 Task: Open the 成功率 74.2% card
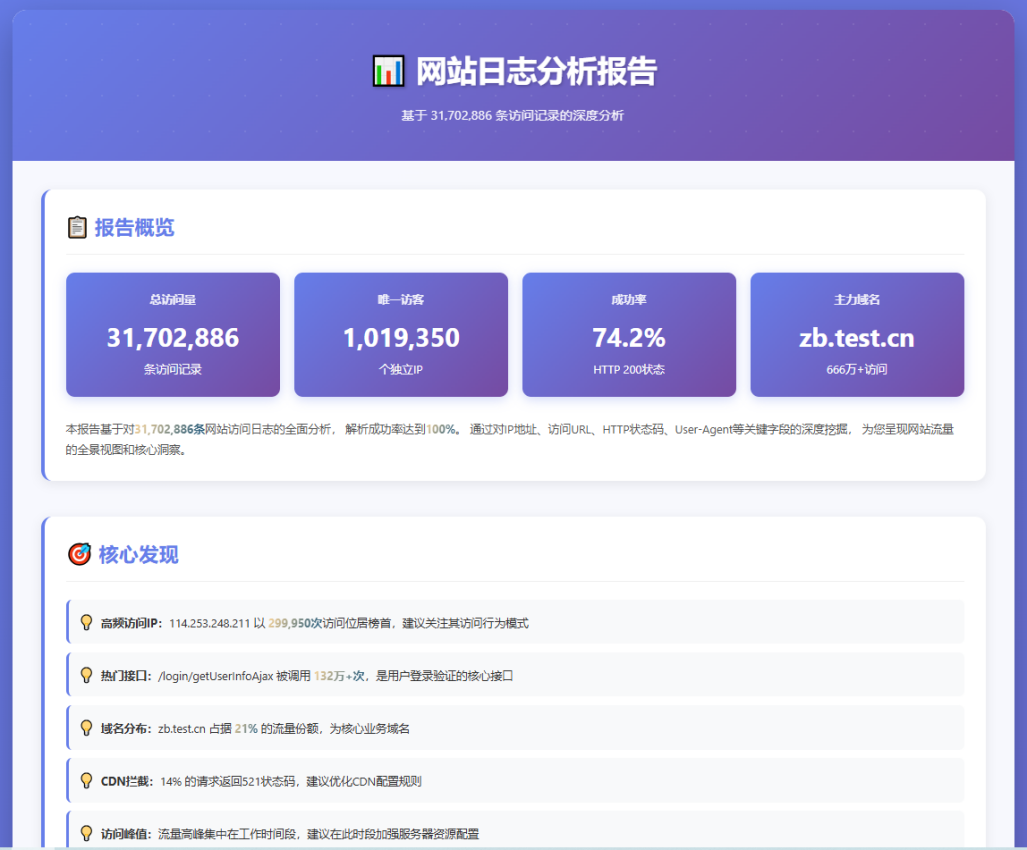629,335
